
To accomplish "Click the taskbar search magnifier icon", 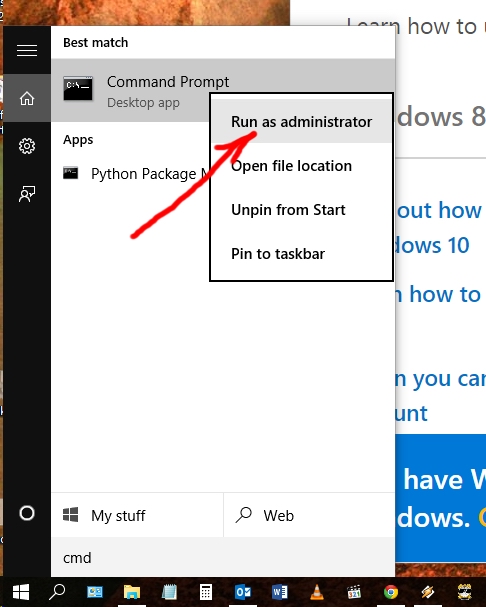I will pyautogui.click(x=58, y=592).
